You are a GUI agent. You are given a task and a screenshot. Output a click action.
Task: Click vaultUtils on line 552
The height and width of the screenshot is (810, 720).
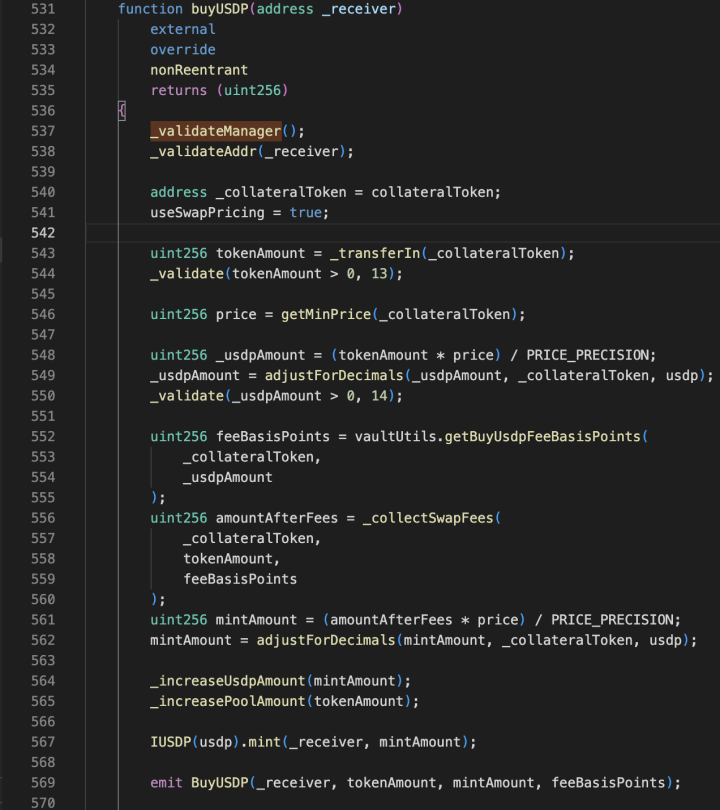pyautogui.click(x=395, y=437)
